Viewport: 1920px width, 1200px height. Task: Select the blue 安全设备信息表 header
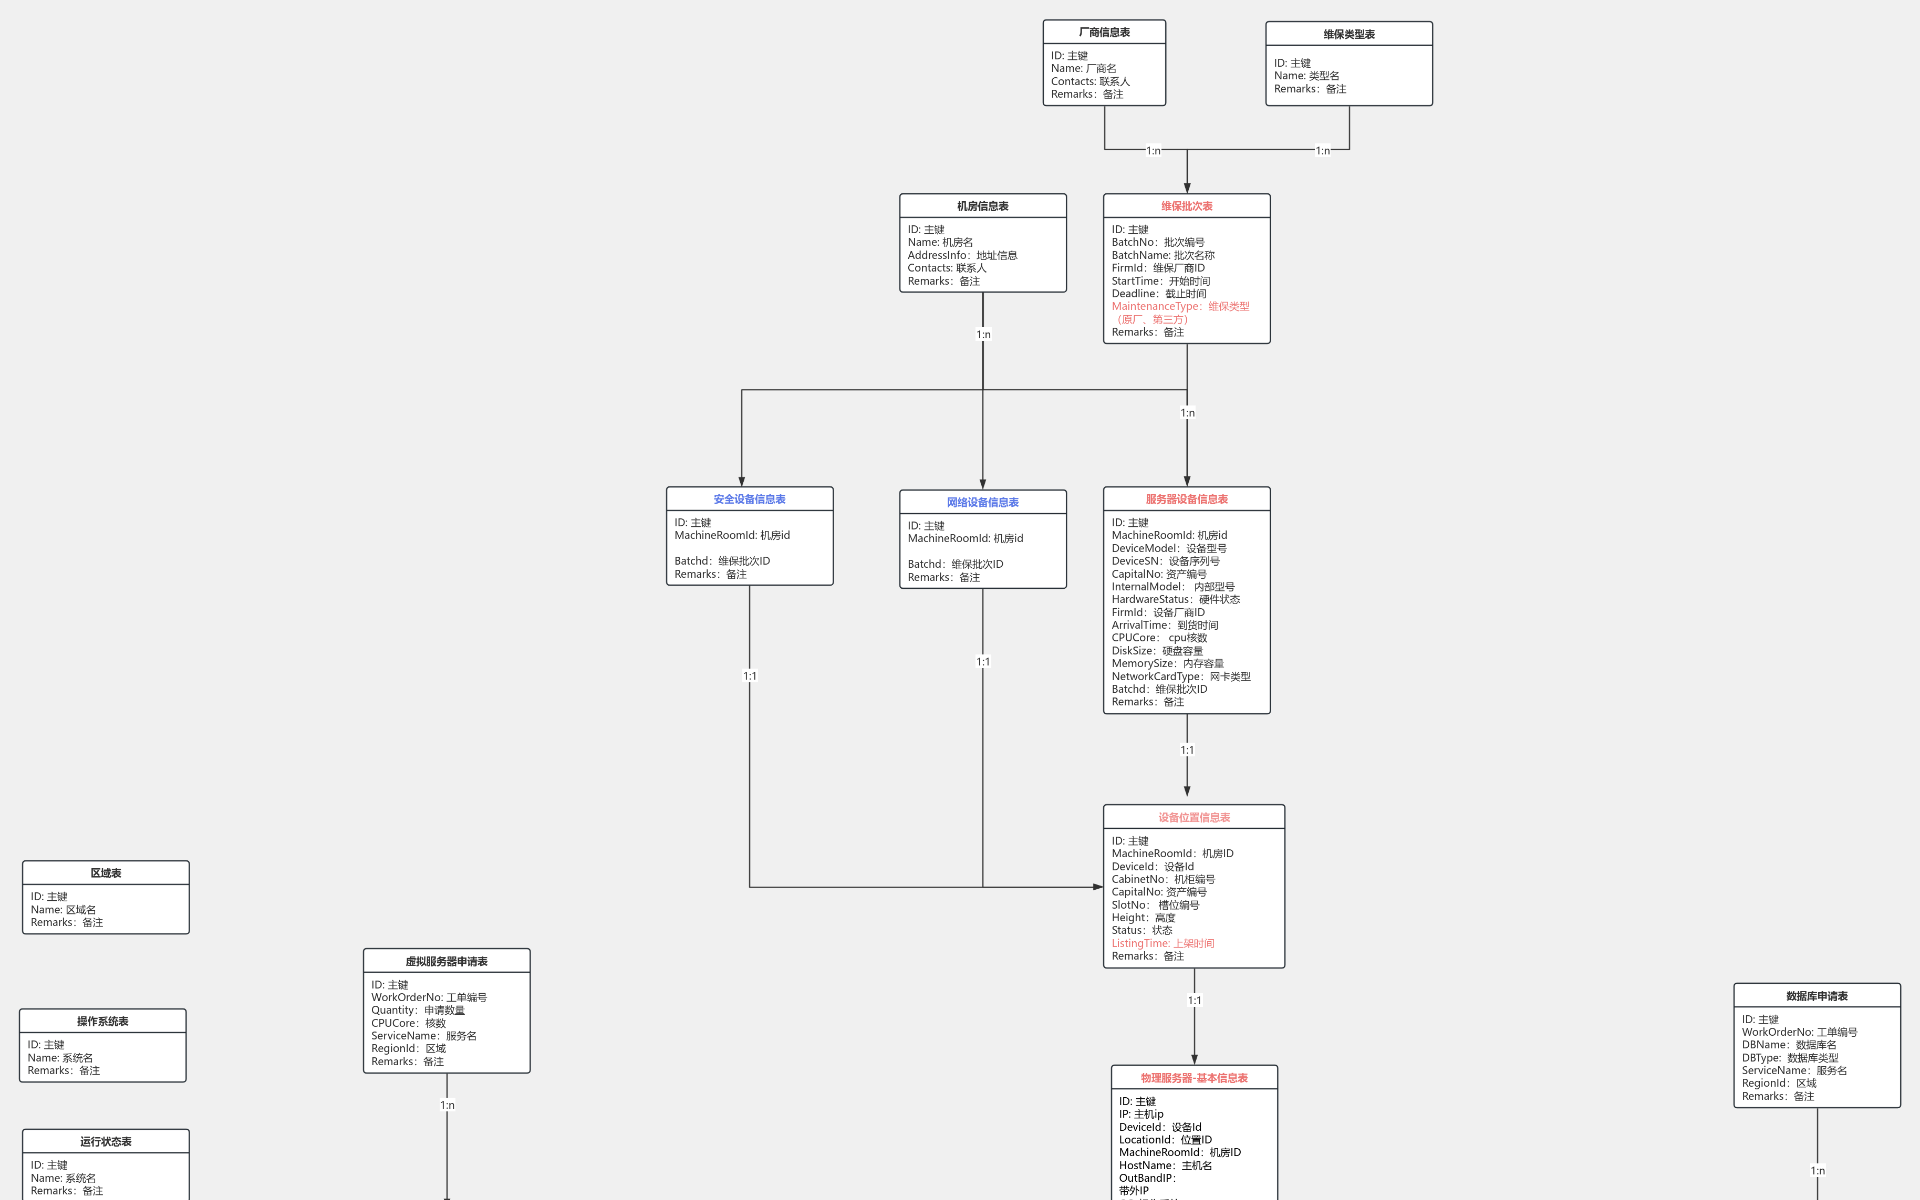[749, 499]
